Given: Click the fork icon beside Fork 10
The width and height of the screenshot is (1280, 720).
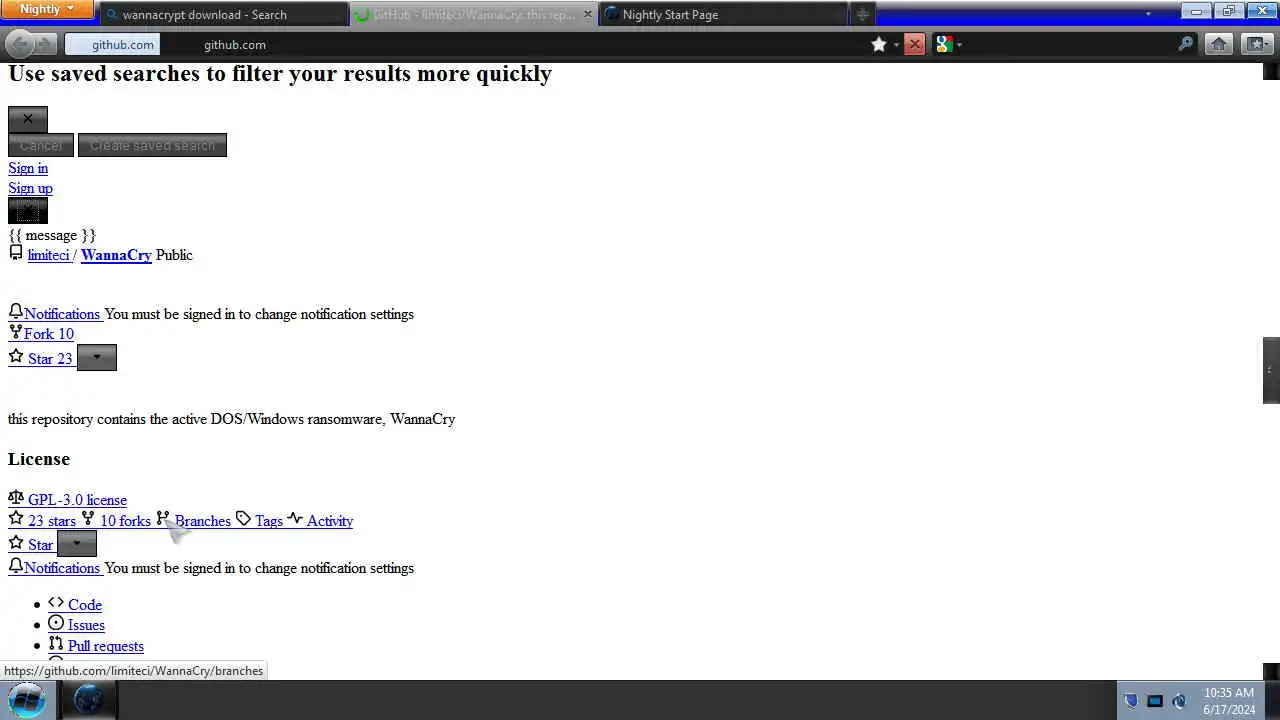Looking at the screenshot, I should coord(15,333).
